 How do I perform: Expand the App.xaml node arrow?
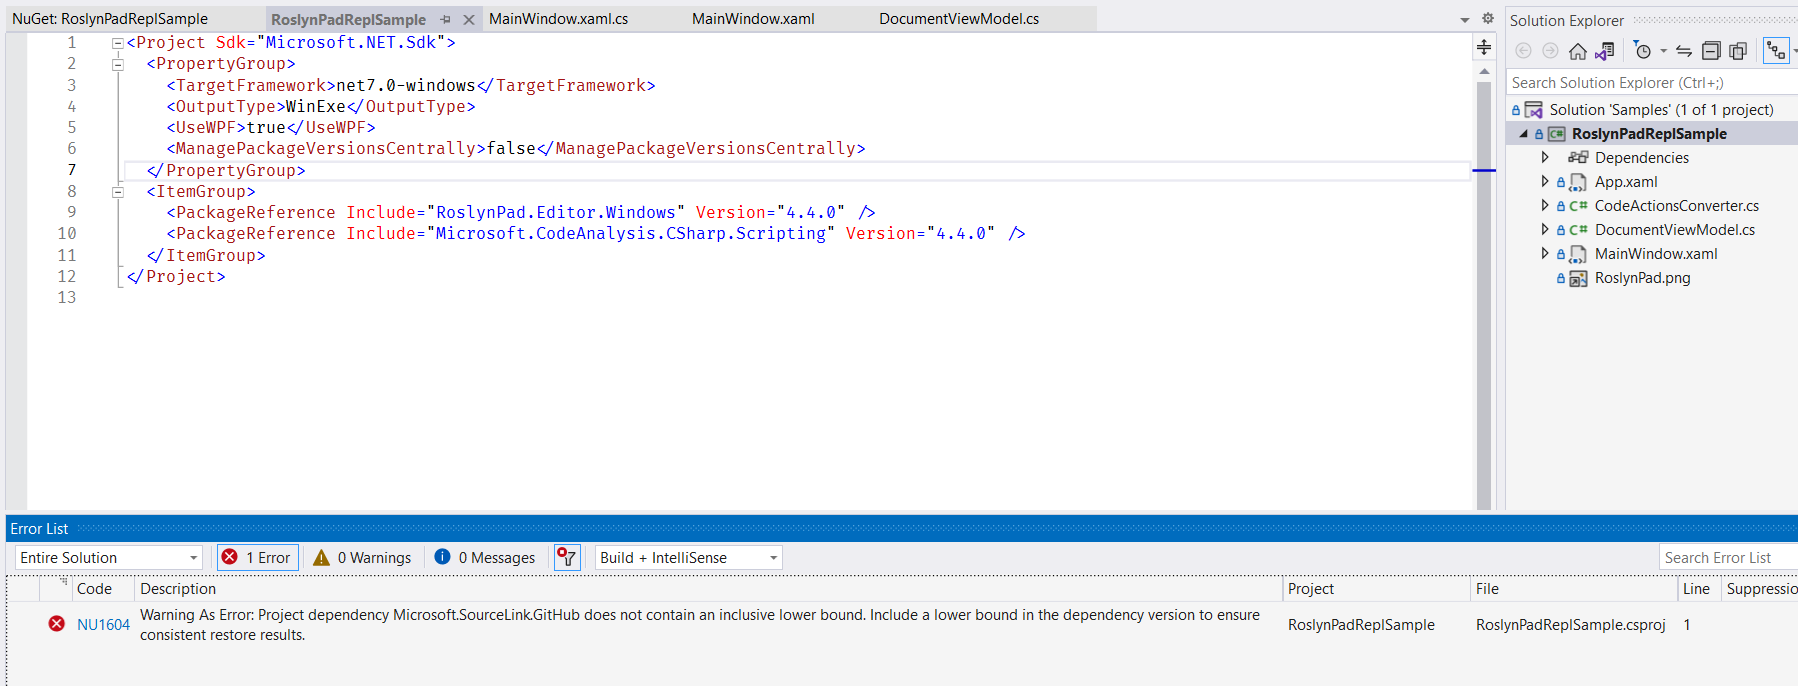pos(1545,181)
